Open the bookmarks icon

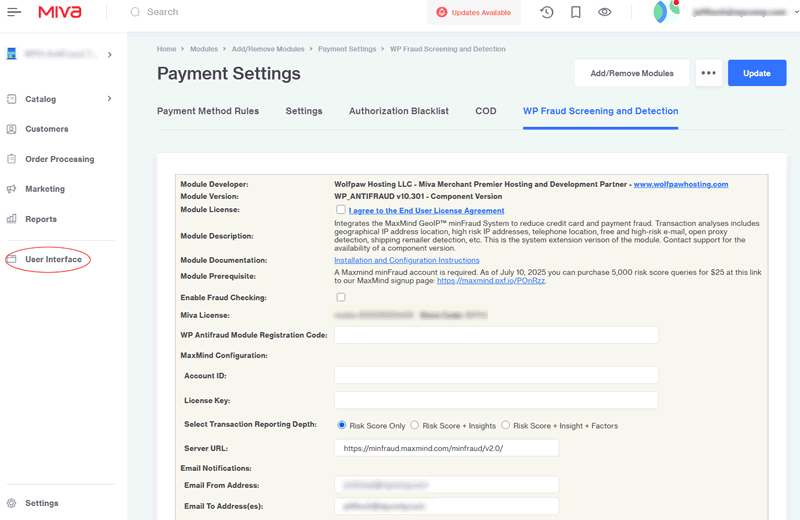[x=576, y=12]
